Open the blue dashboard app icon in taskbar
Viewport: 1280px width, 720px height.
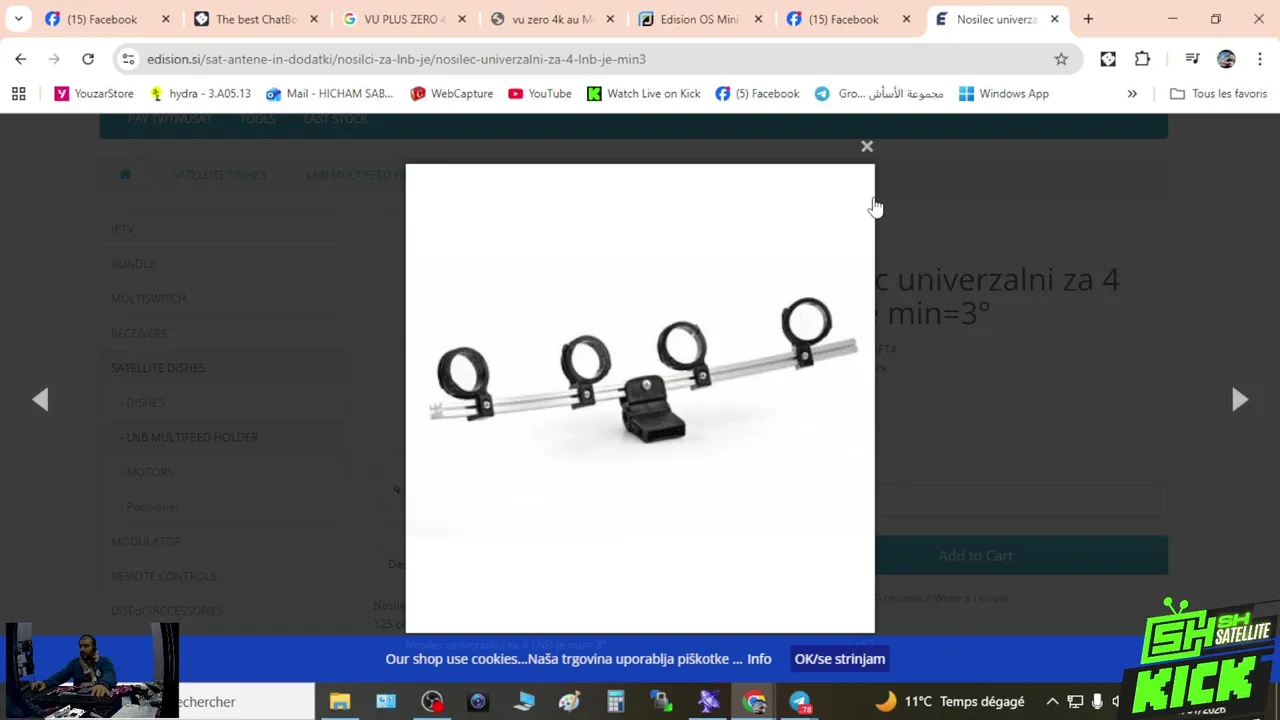pos(386,702)
